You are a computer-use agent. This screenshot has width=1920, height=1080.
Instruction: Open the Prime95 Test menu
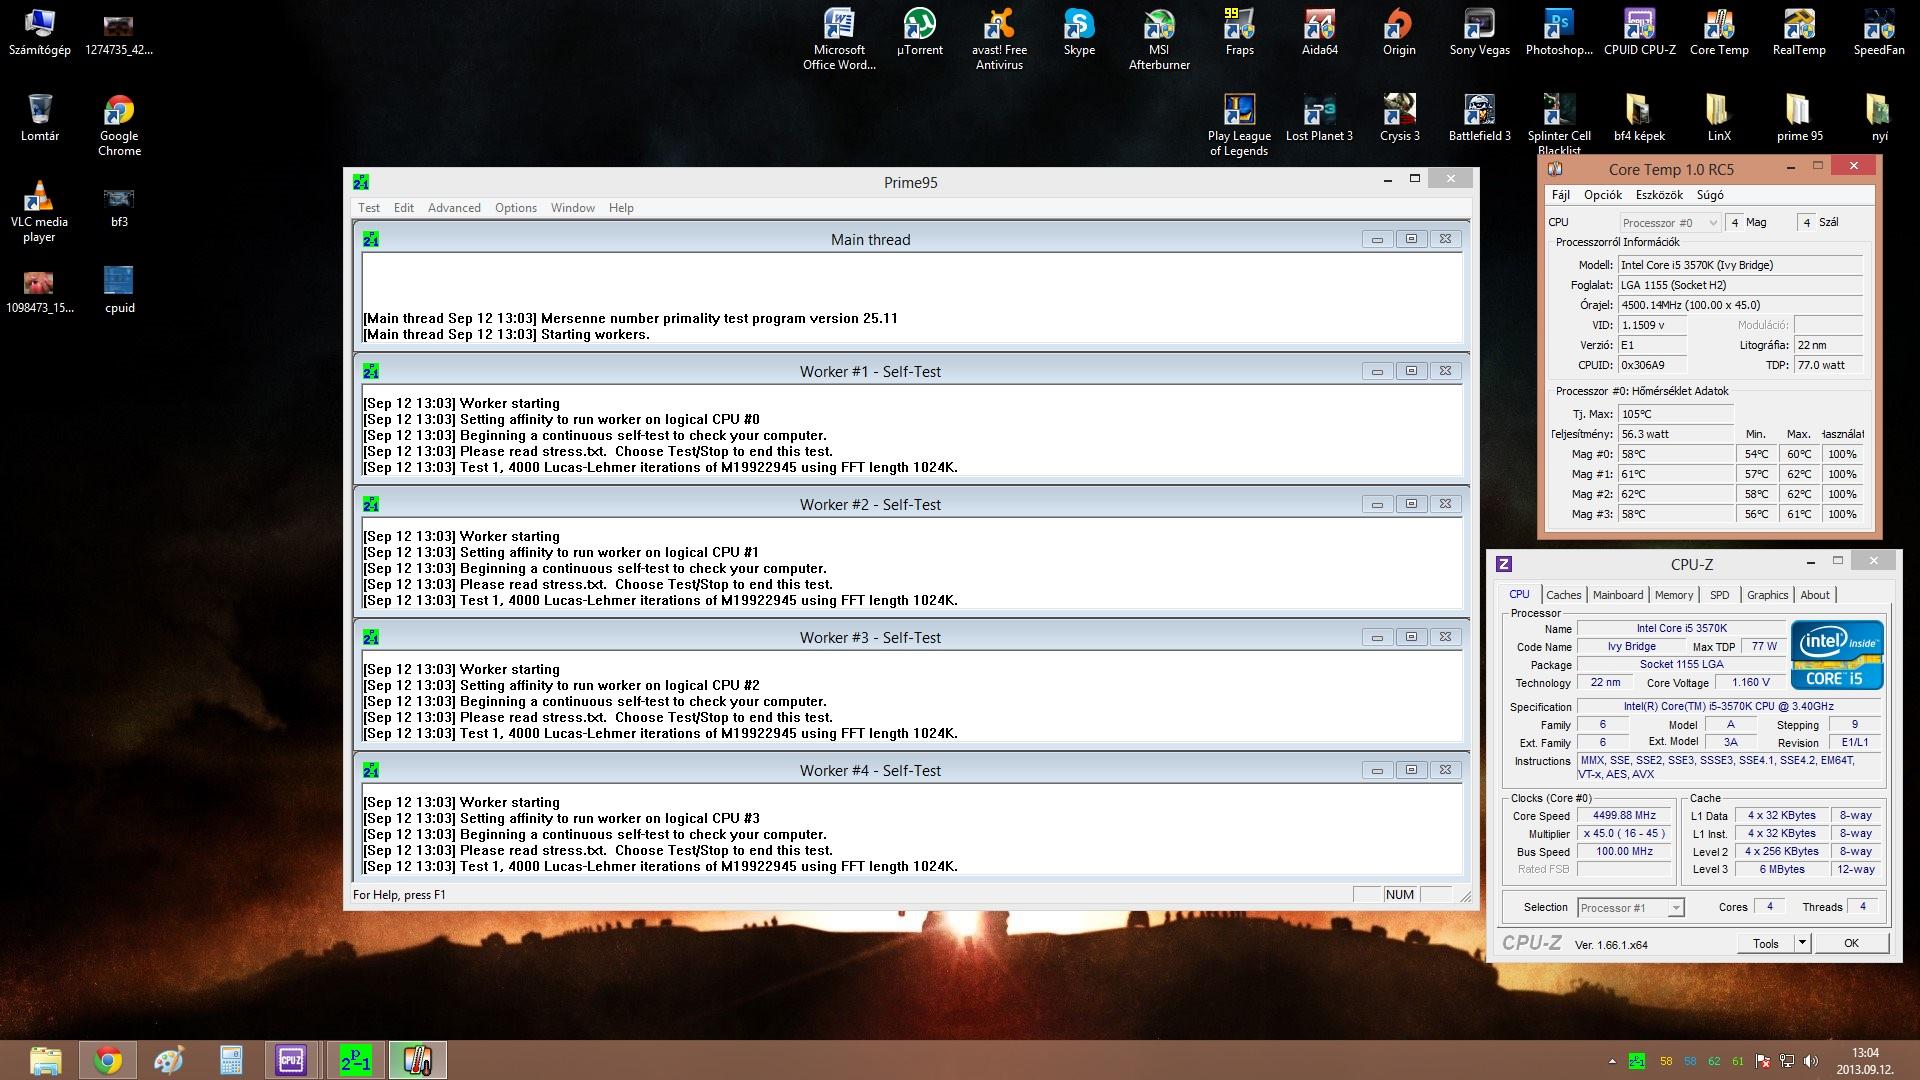point(369,208)
